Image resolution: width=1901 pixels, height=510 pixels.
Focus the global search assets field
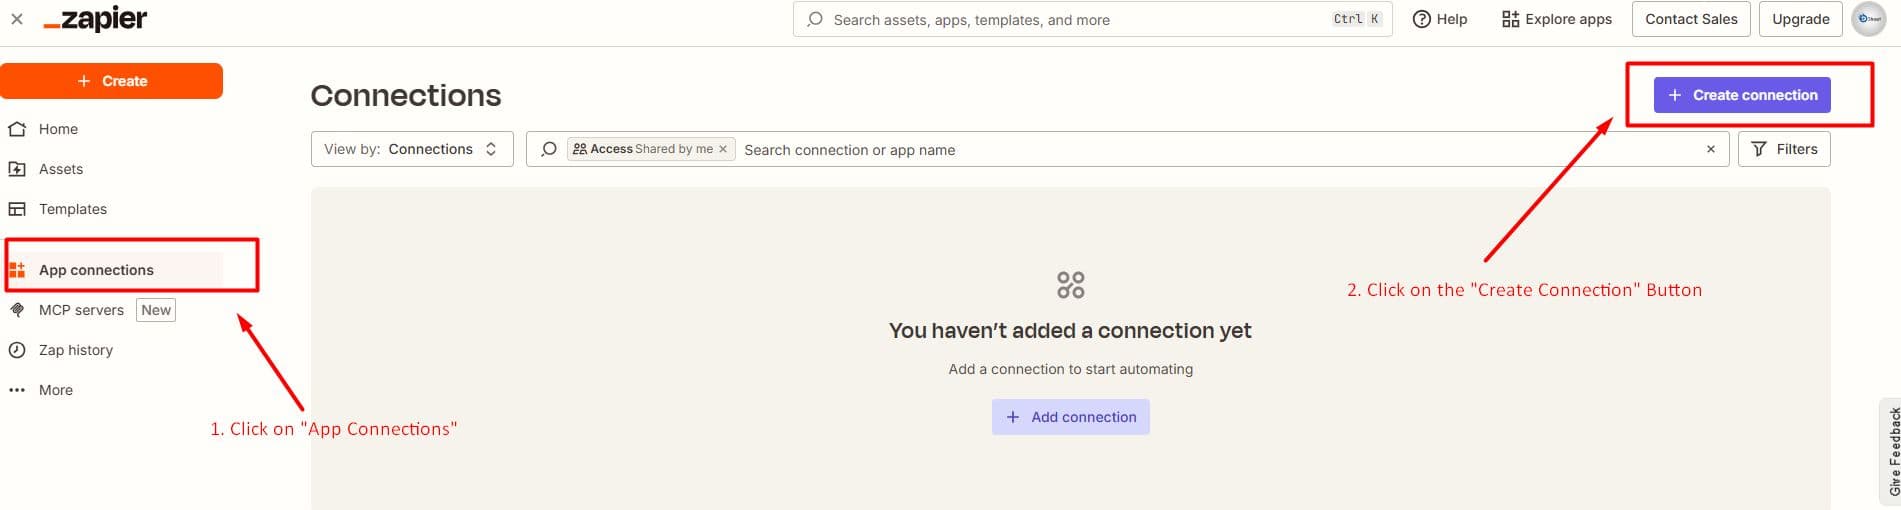click(x=1092, y=19)
